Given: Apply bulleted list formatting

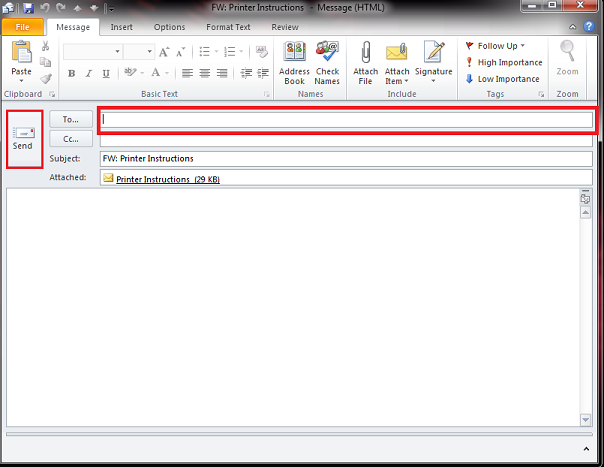Looking at the screenshot, I should click(x=205, y=52).
